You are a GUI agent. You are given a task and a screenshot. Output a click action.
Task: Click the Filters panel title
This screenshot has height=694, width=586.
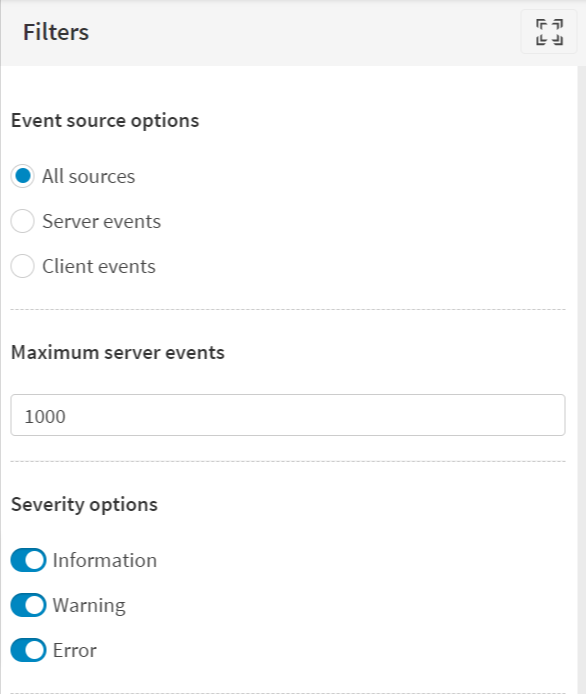(x=56, y=32)
